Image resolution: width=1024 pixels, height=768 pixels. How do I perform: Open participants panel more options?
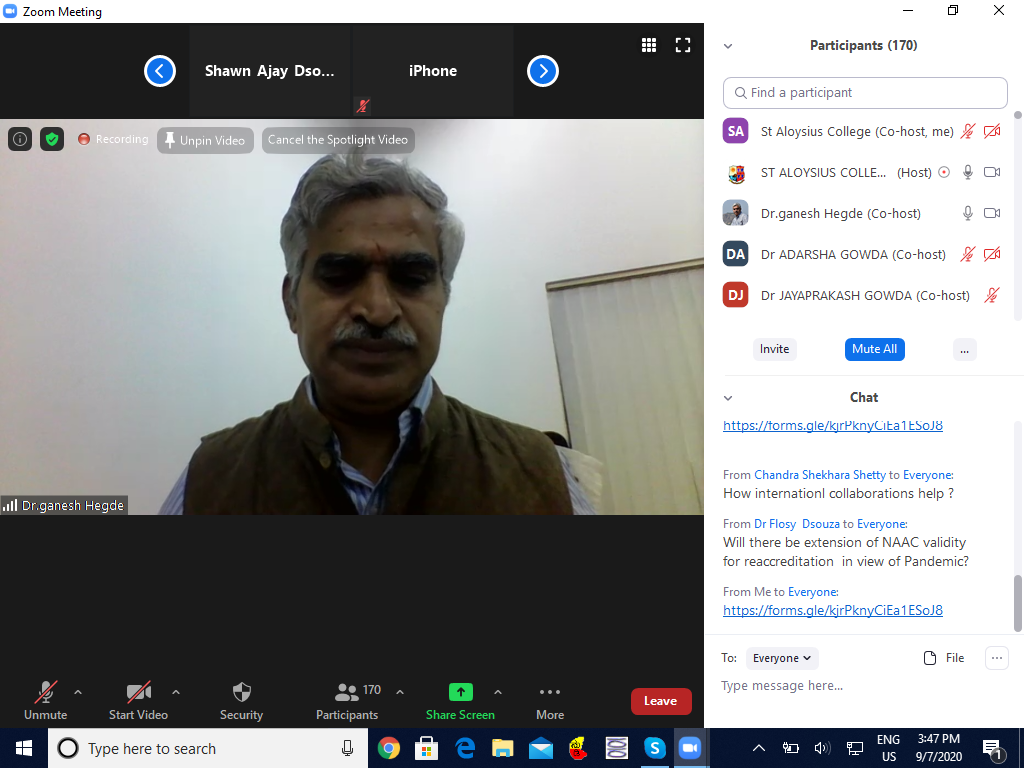(x=965, y=349)
